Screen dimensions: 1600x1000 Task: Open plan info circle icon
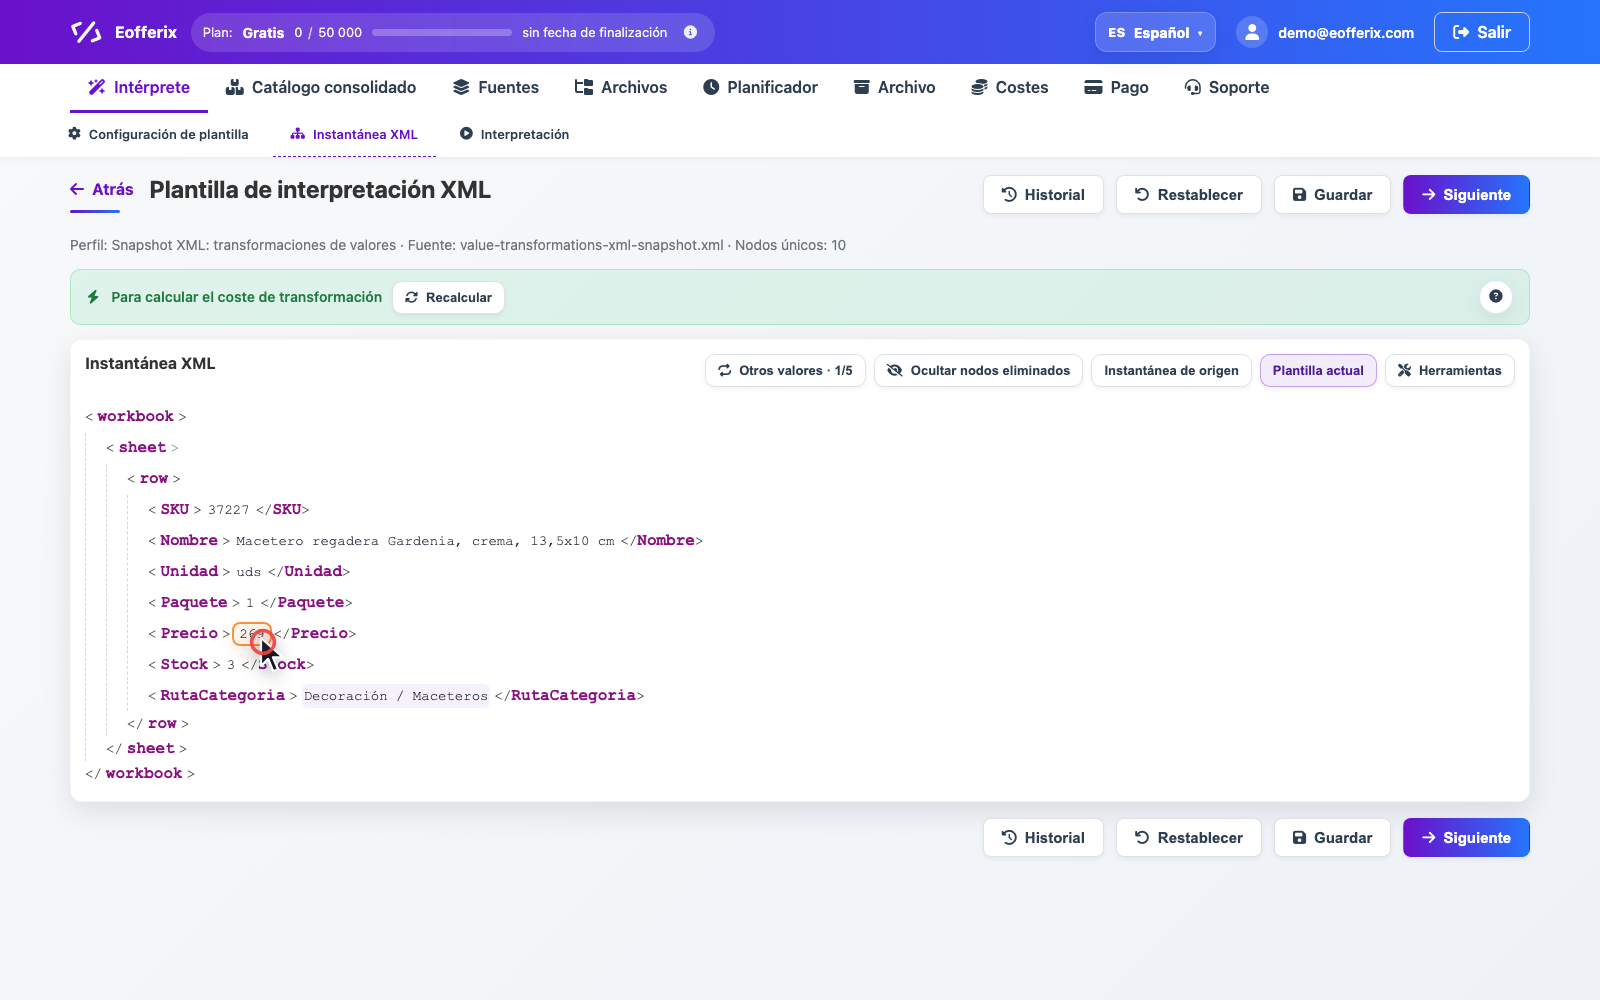pyautogui.click(x=690, y=32)
